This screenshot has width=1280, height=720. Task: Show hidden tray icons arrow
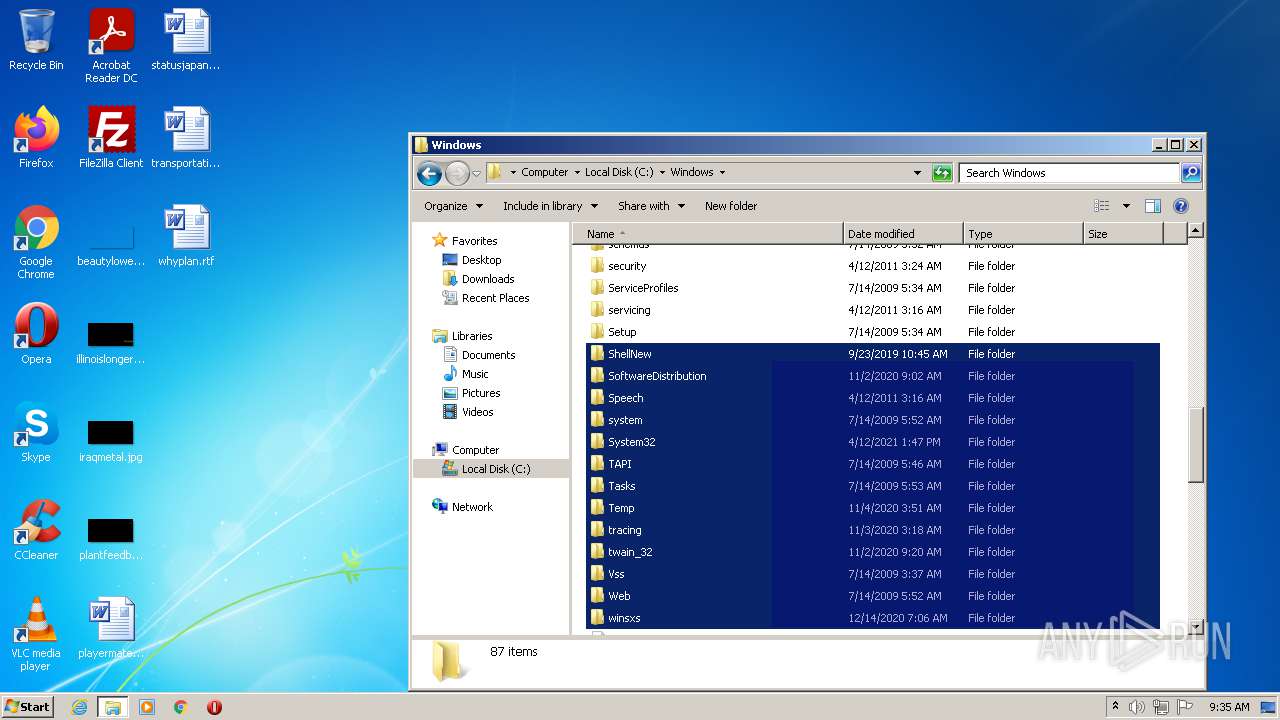1115,707
